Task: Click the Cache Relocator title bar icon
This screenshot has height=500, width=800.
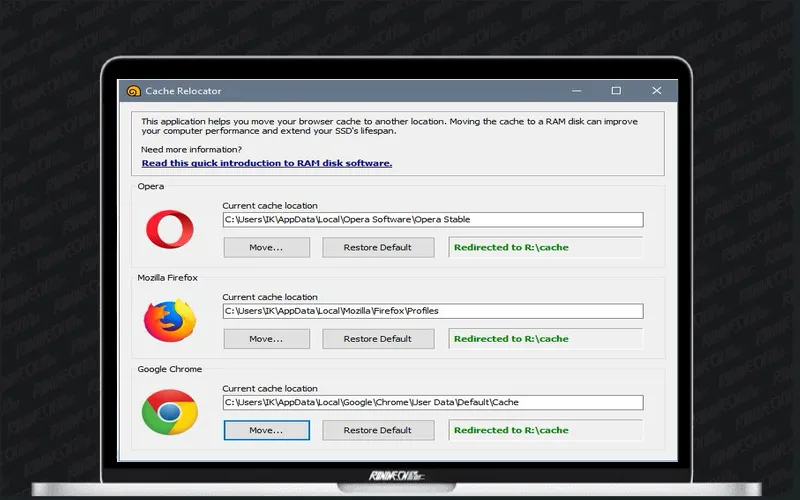Action: click(x=134, y=91)
